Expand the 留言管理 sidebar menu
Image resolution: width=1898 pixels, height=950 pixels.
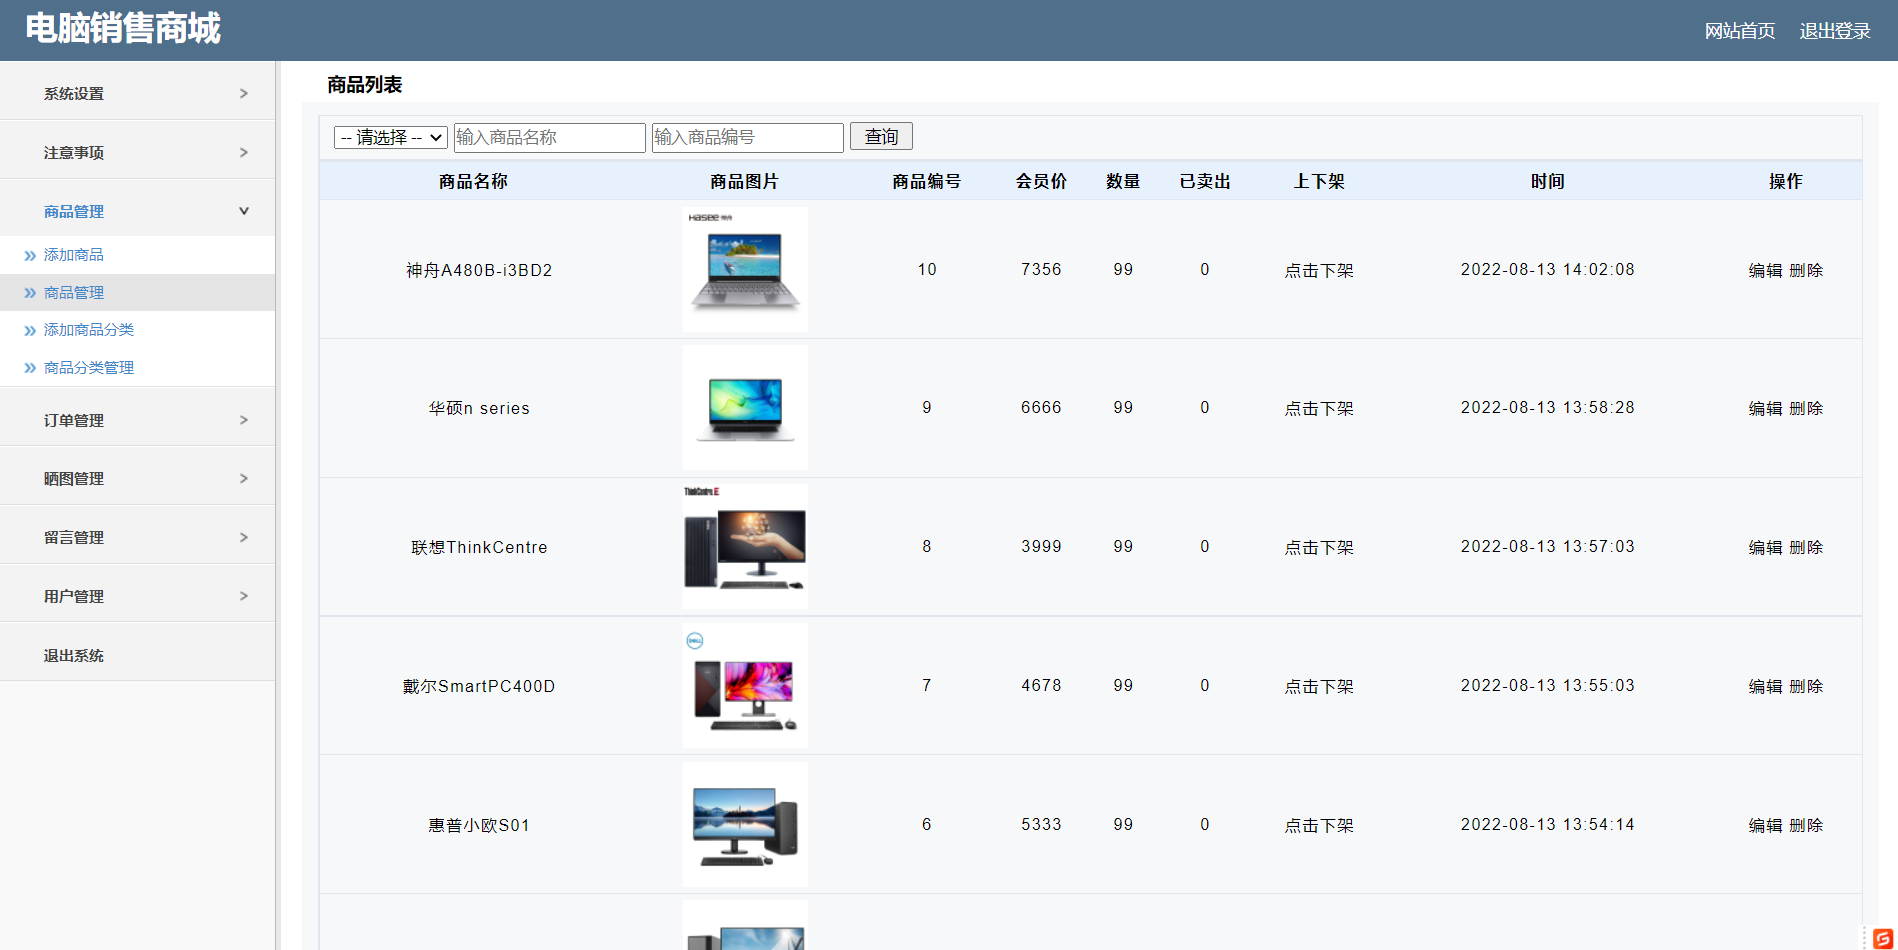click(x=138, y=537)
